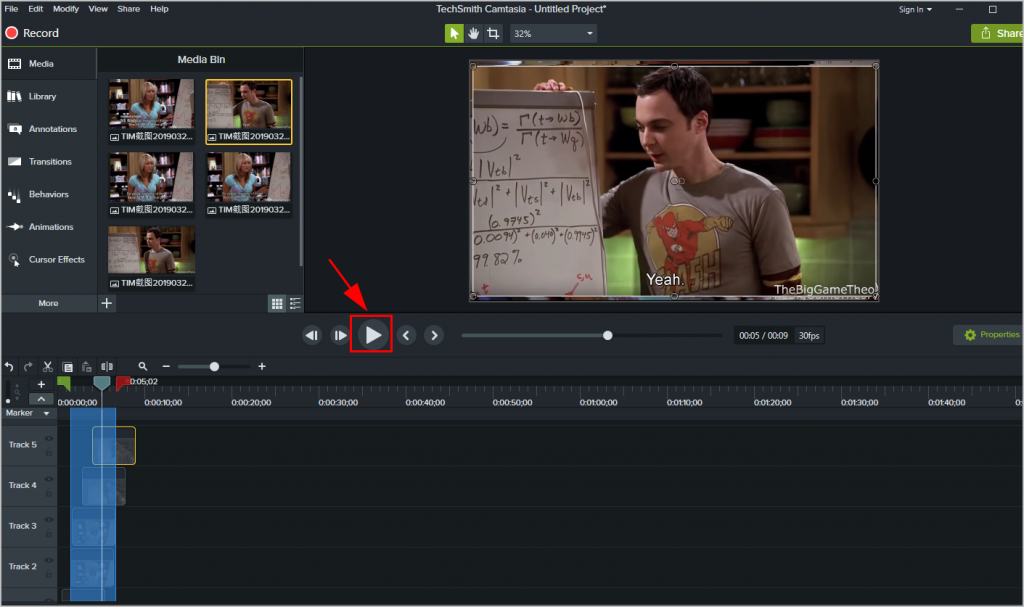
Task: Open the Modify menu
Action: (x=65, y=8)
